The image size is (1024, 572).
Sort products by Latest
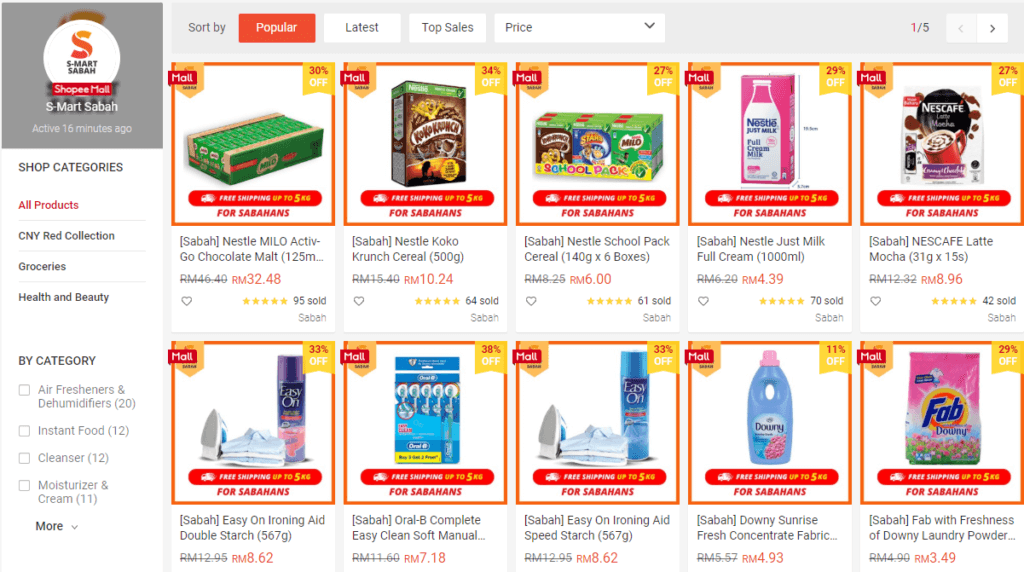click(362, 28)
